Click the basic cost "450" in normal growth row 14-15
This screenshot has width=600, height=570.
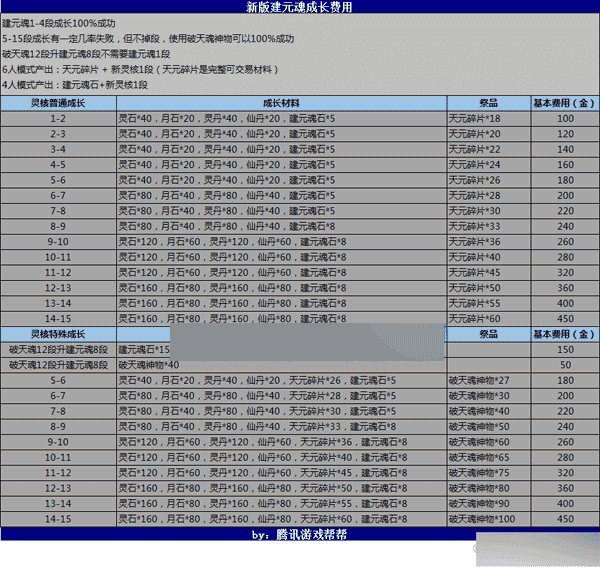pyautogui.click(x=565, y=319)
